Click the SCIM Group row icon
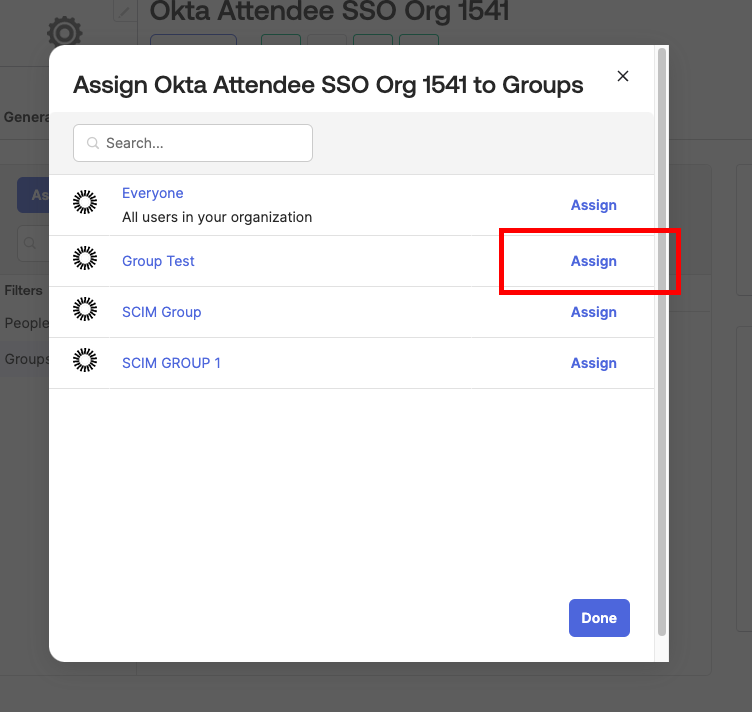This screenshot has height=712, width=752. (85, 309)
